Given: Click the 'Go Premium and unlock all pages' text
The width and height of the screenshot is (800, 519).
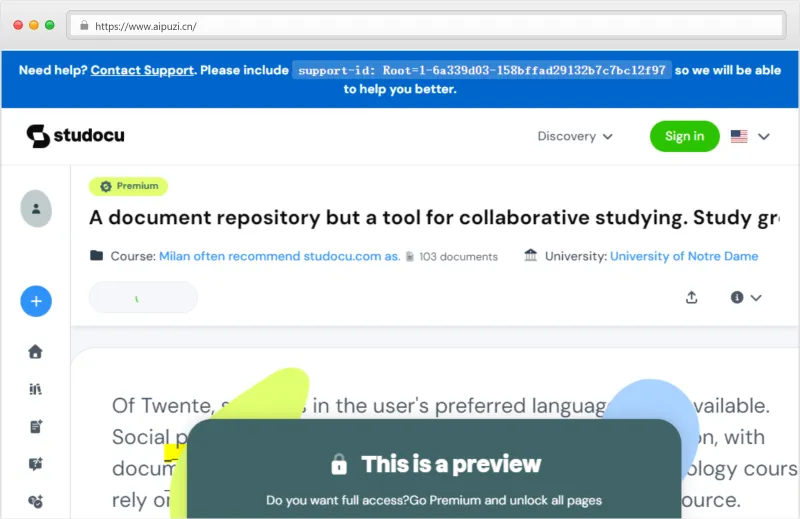Looking at the screenshot, I should tap(506, 500).
